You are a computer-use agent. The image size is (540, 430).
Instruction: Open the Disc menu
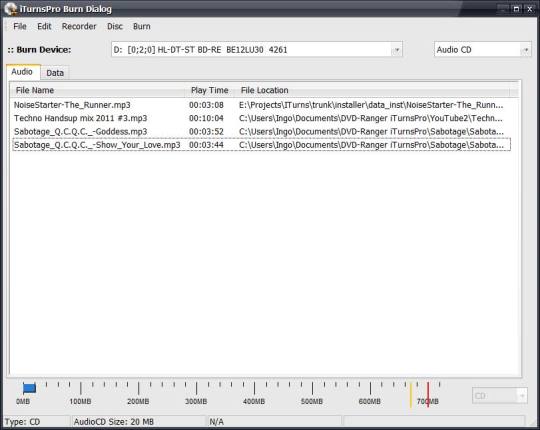[115, 27]
